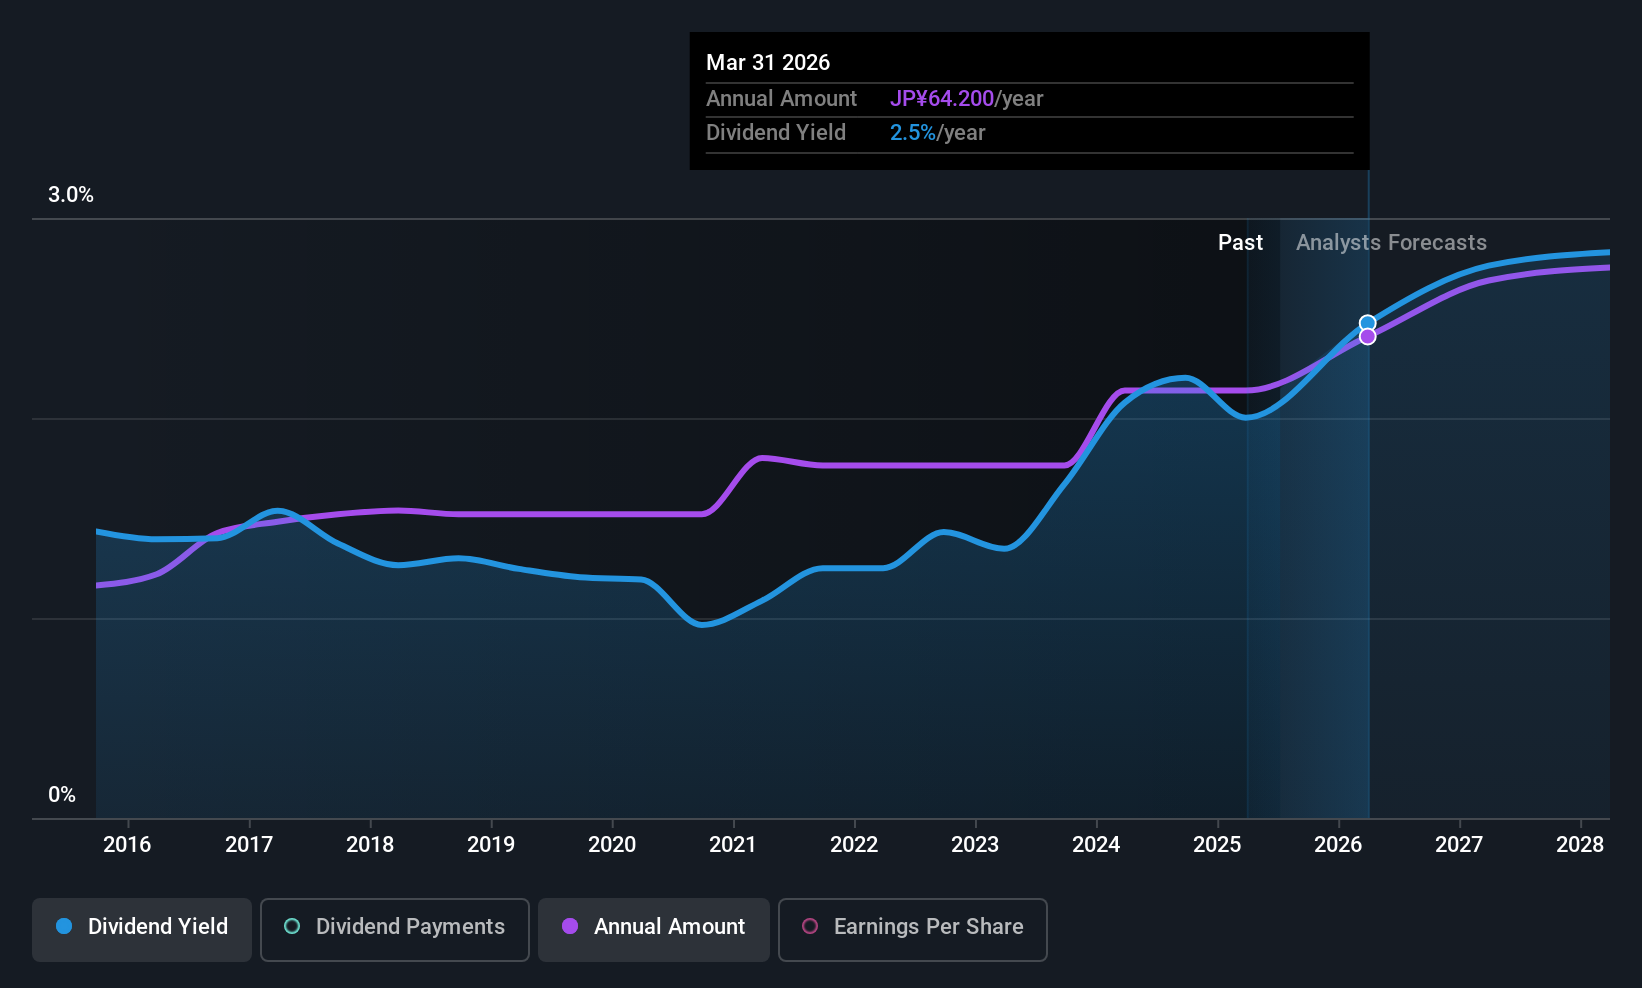Click the Analysts Forecasts label
Image resolution: width=1642 pixels, height=988 pixels.
[x=1391, y=243]
